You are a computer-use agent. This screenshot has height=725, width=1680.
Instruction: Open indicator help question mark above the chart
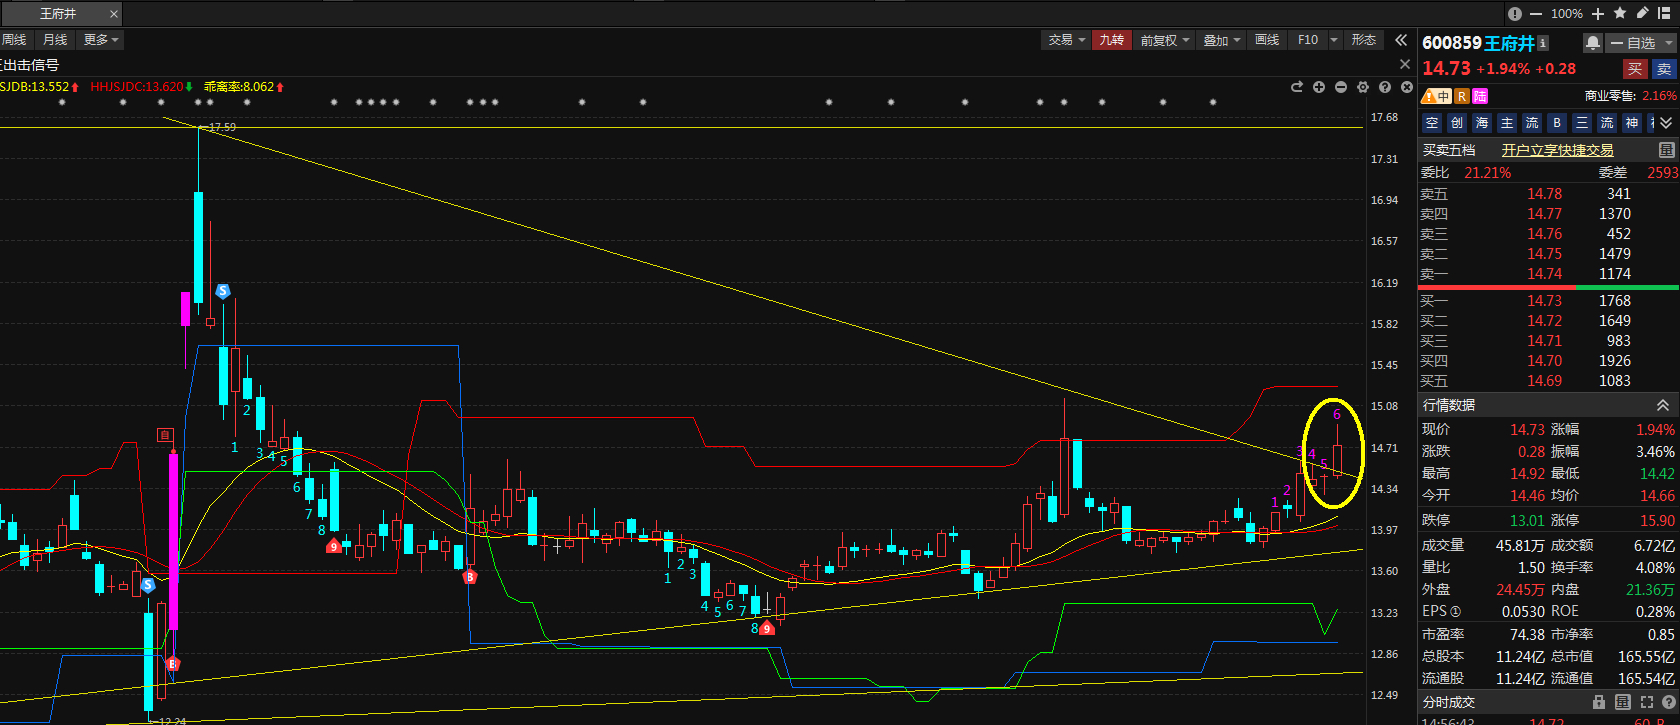(x=1385, y=87)
